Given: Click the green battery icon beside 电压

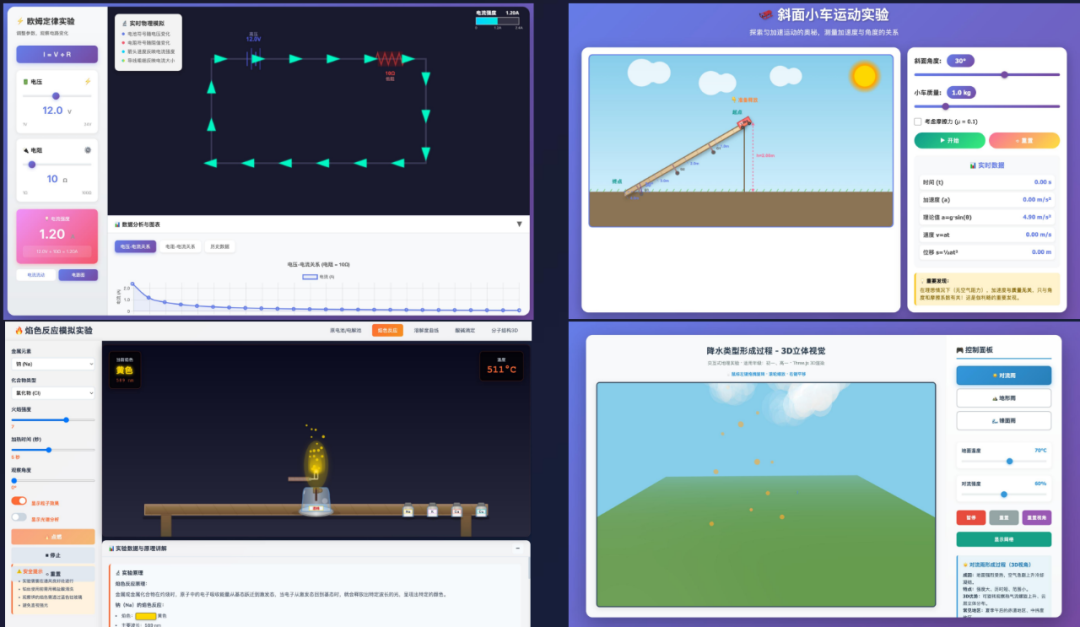Looking at the screenshot, I should tap(25, 81).
